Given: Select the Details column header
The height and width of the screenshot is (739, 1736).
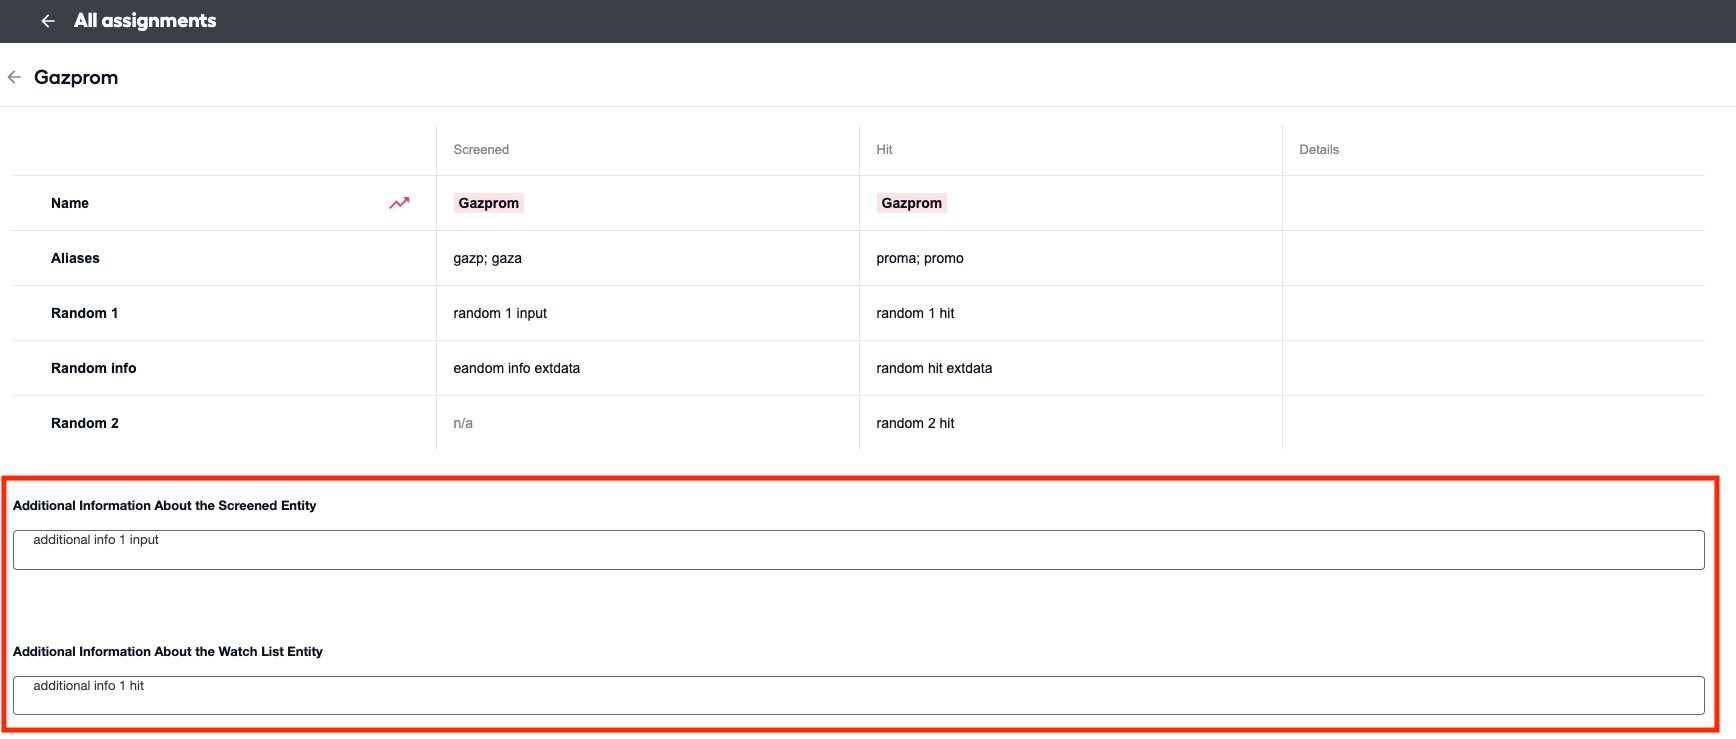Looking at the screenshot, I should (x=1319, y=150).
